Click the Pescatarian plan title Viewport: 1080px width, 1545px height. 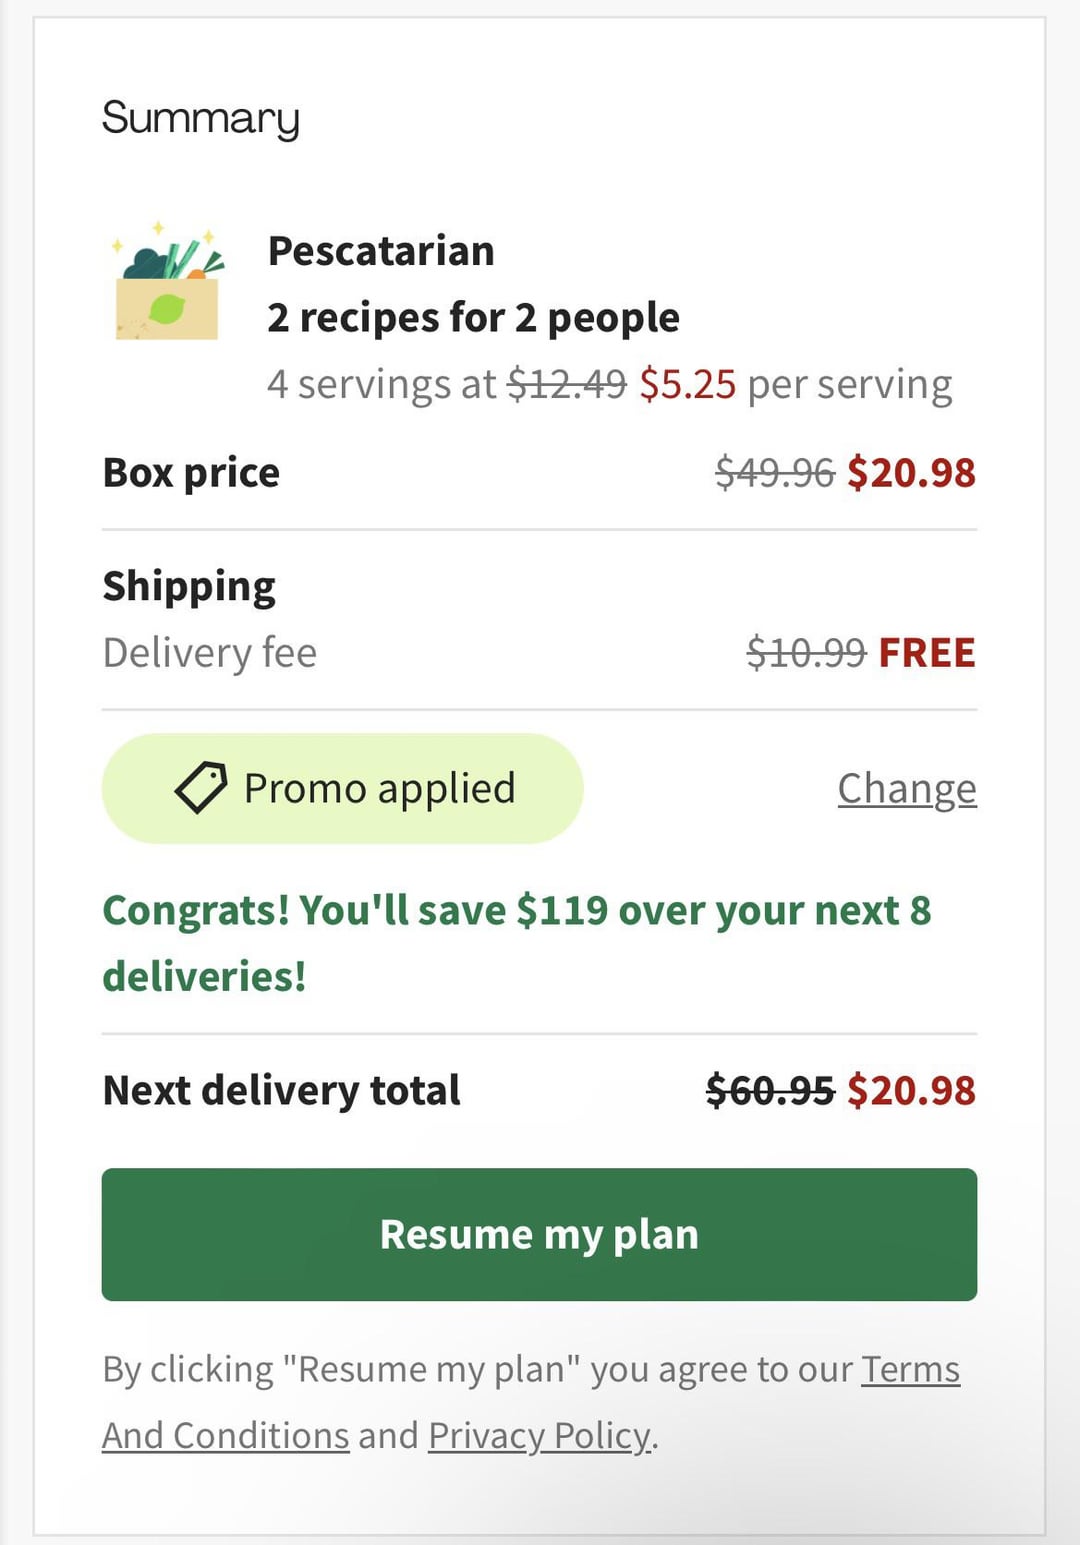381,251
